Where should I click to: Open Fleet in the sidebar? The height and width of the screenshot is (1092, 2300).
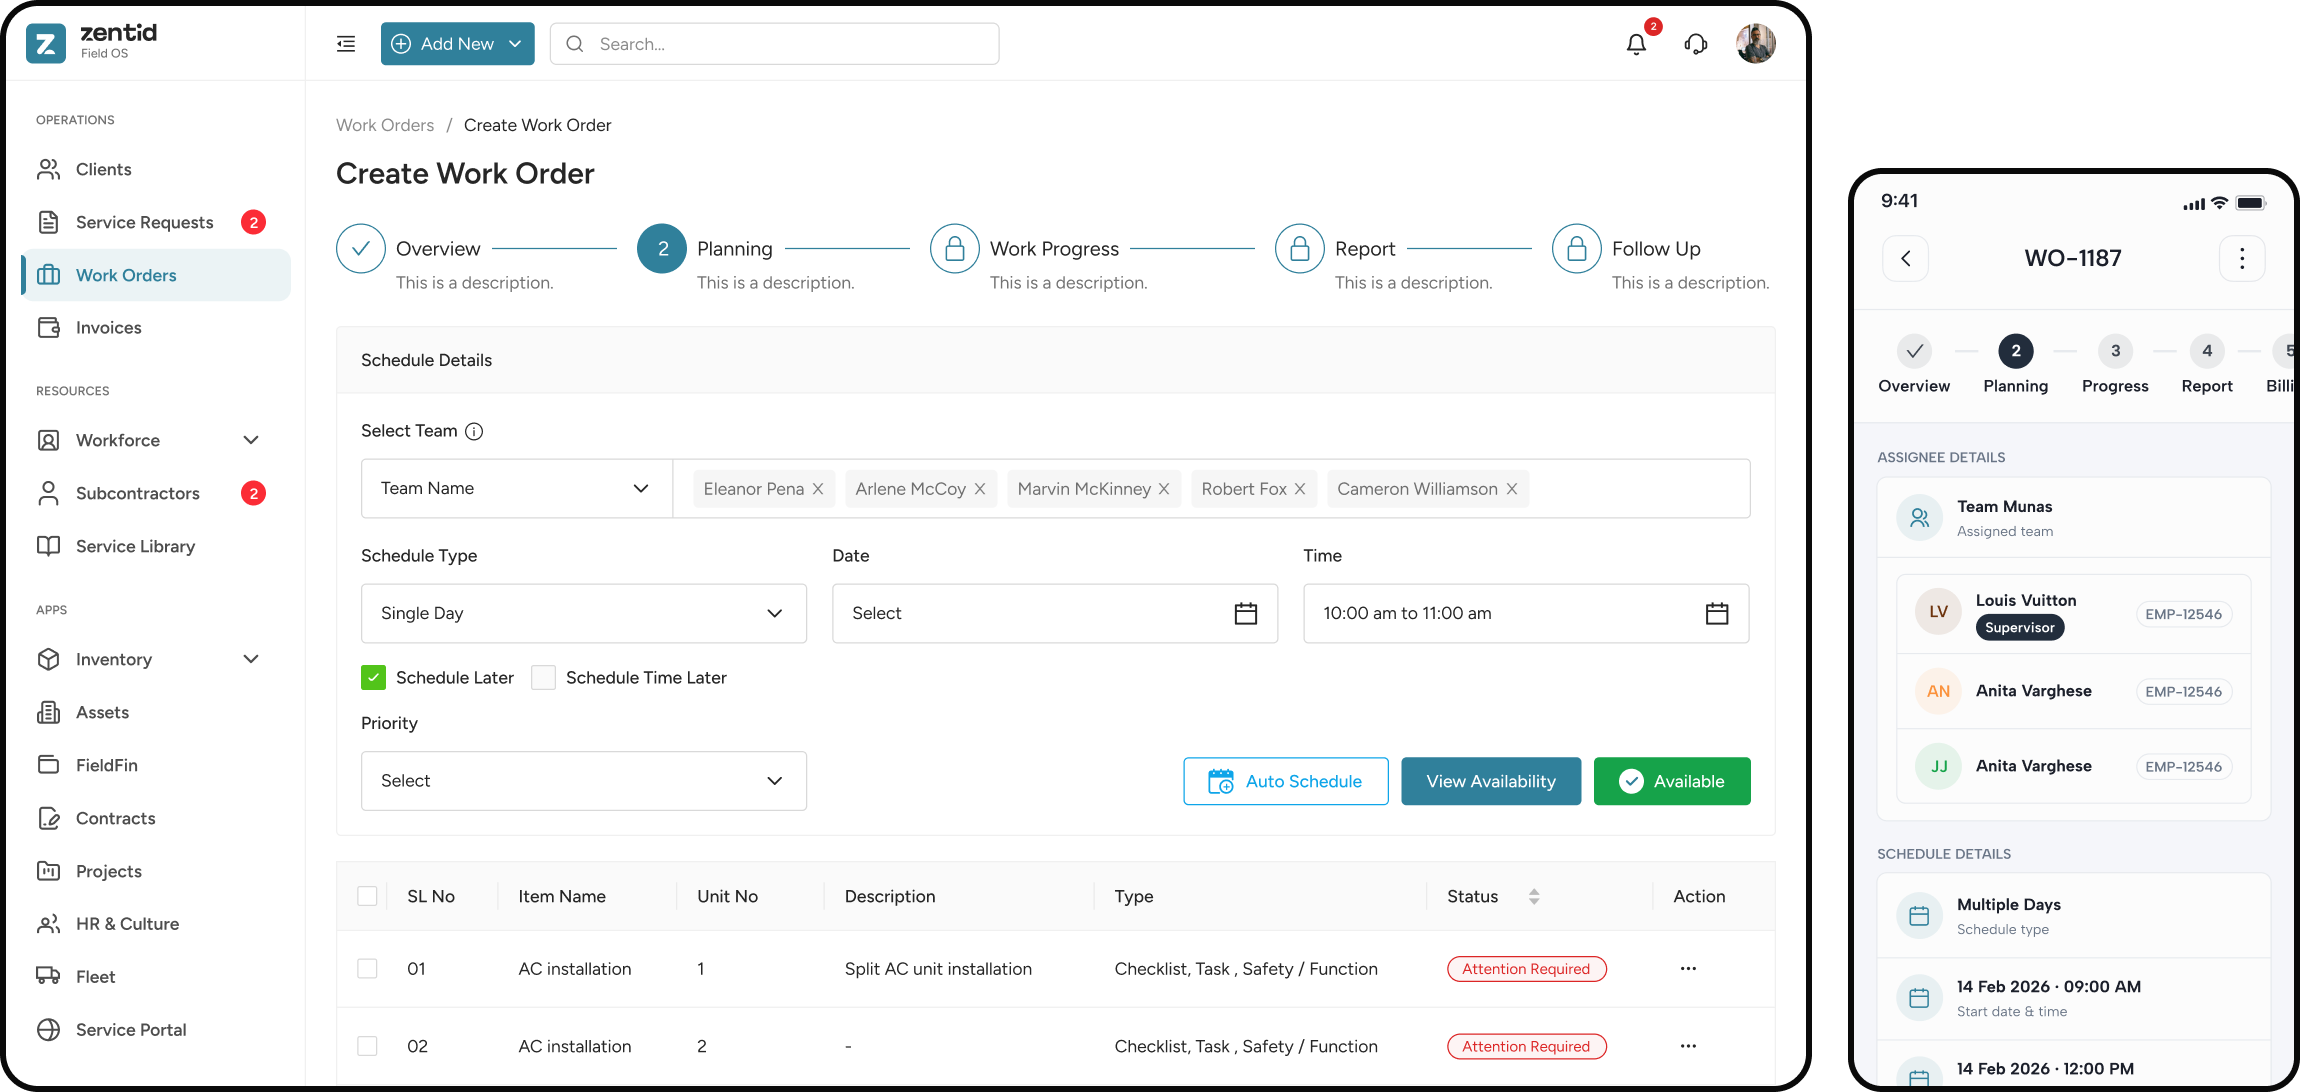pyautogui.click(x=155, y=977)
